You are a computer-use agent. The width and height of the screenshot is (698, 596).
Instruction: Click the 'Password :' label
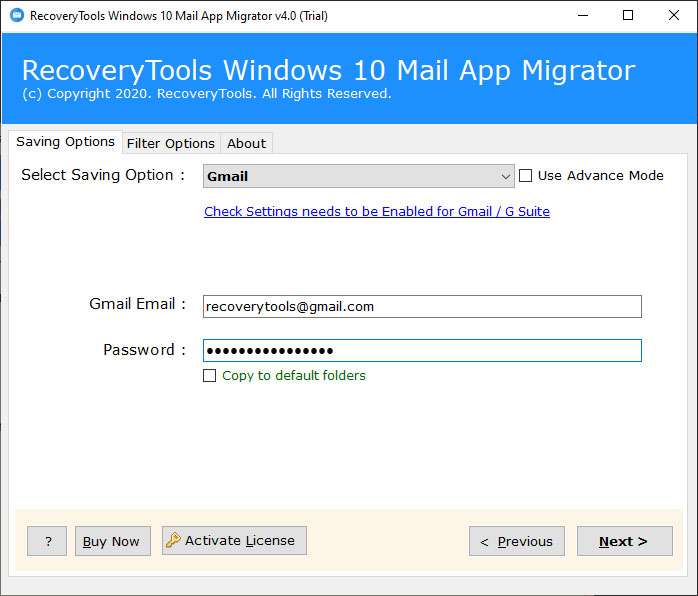pos(144,349)
